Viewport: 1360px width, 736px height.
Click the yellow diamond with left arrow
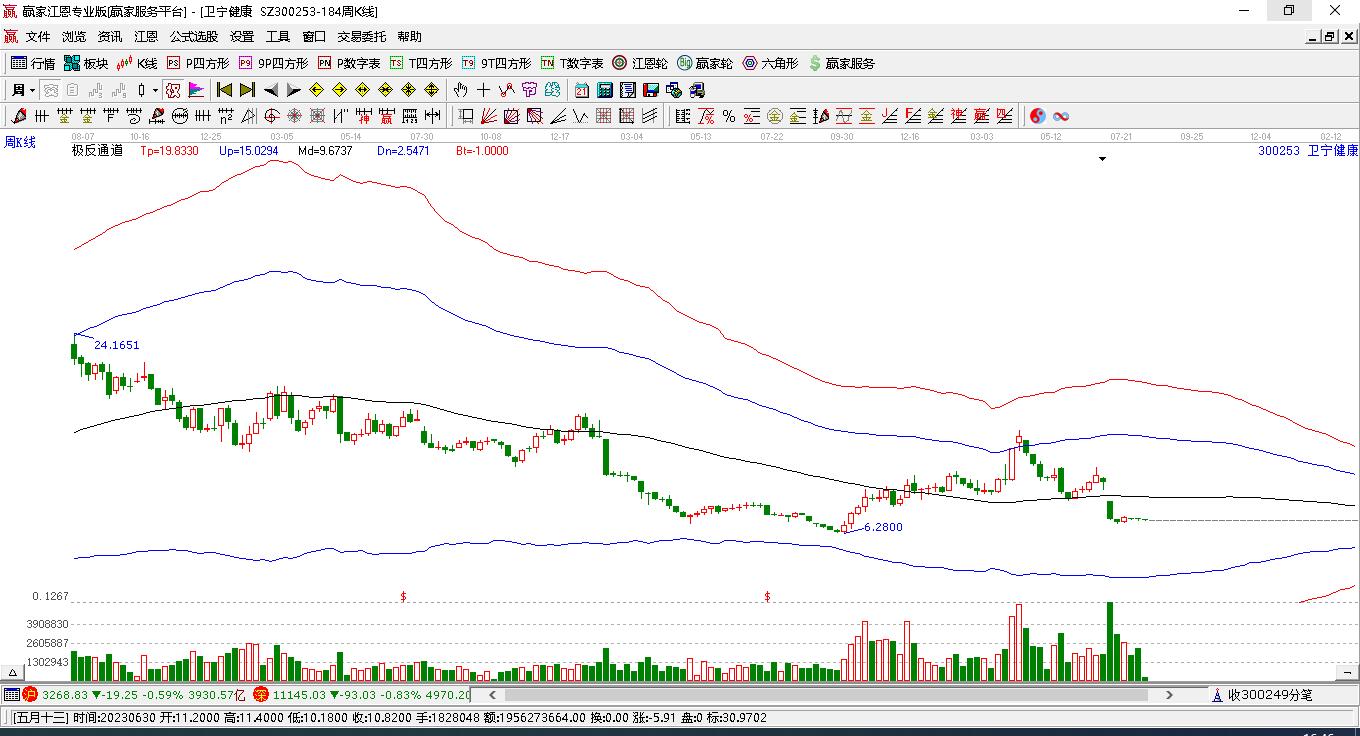[x=317, y=90]
